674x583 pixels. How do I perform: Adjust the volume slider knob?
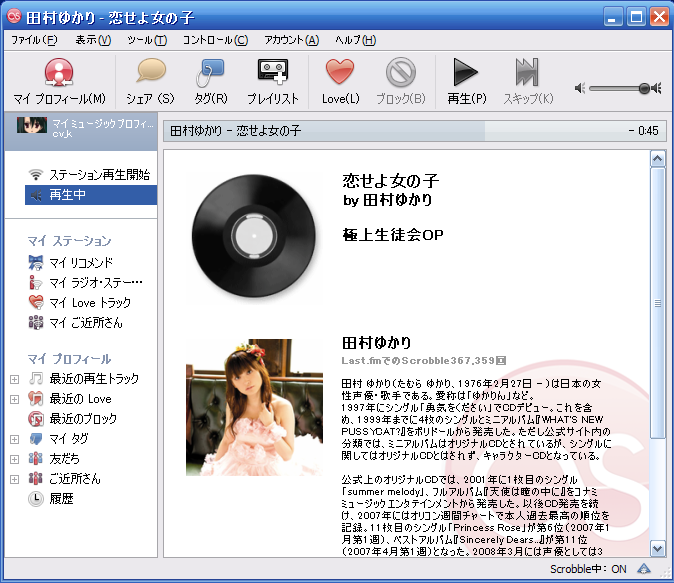[644, 89]
